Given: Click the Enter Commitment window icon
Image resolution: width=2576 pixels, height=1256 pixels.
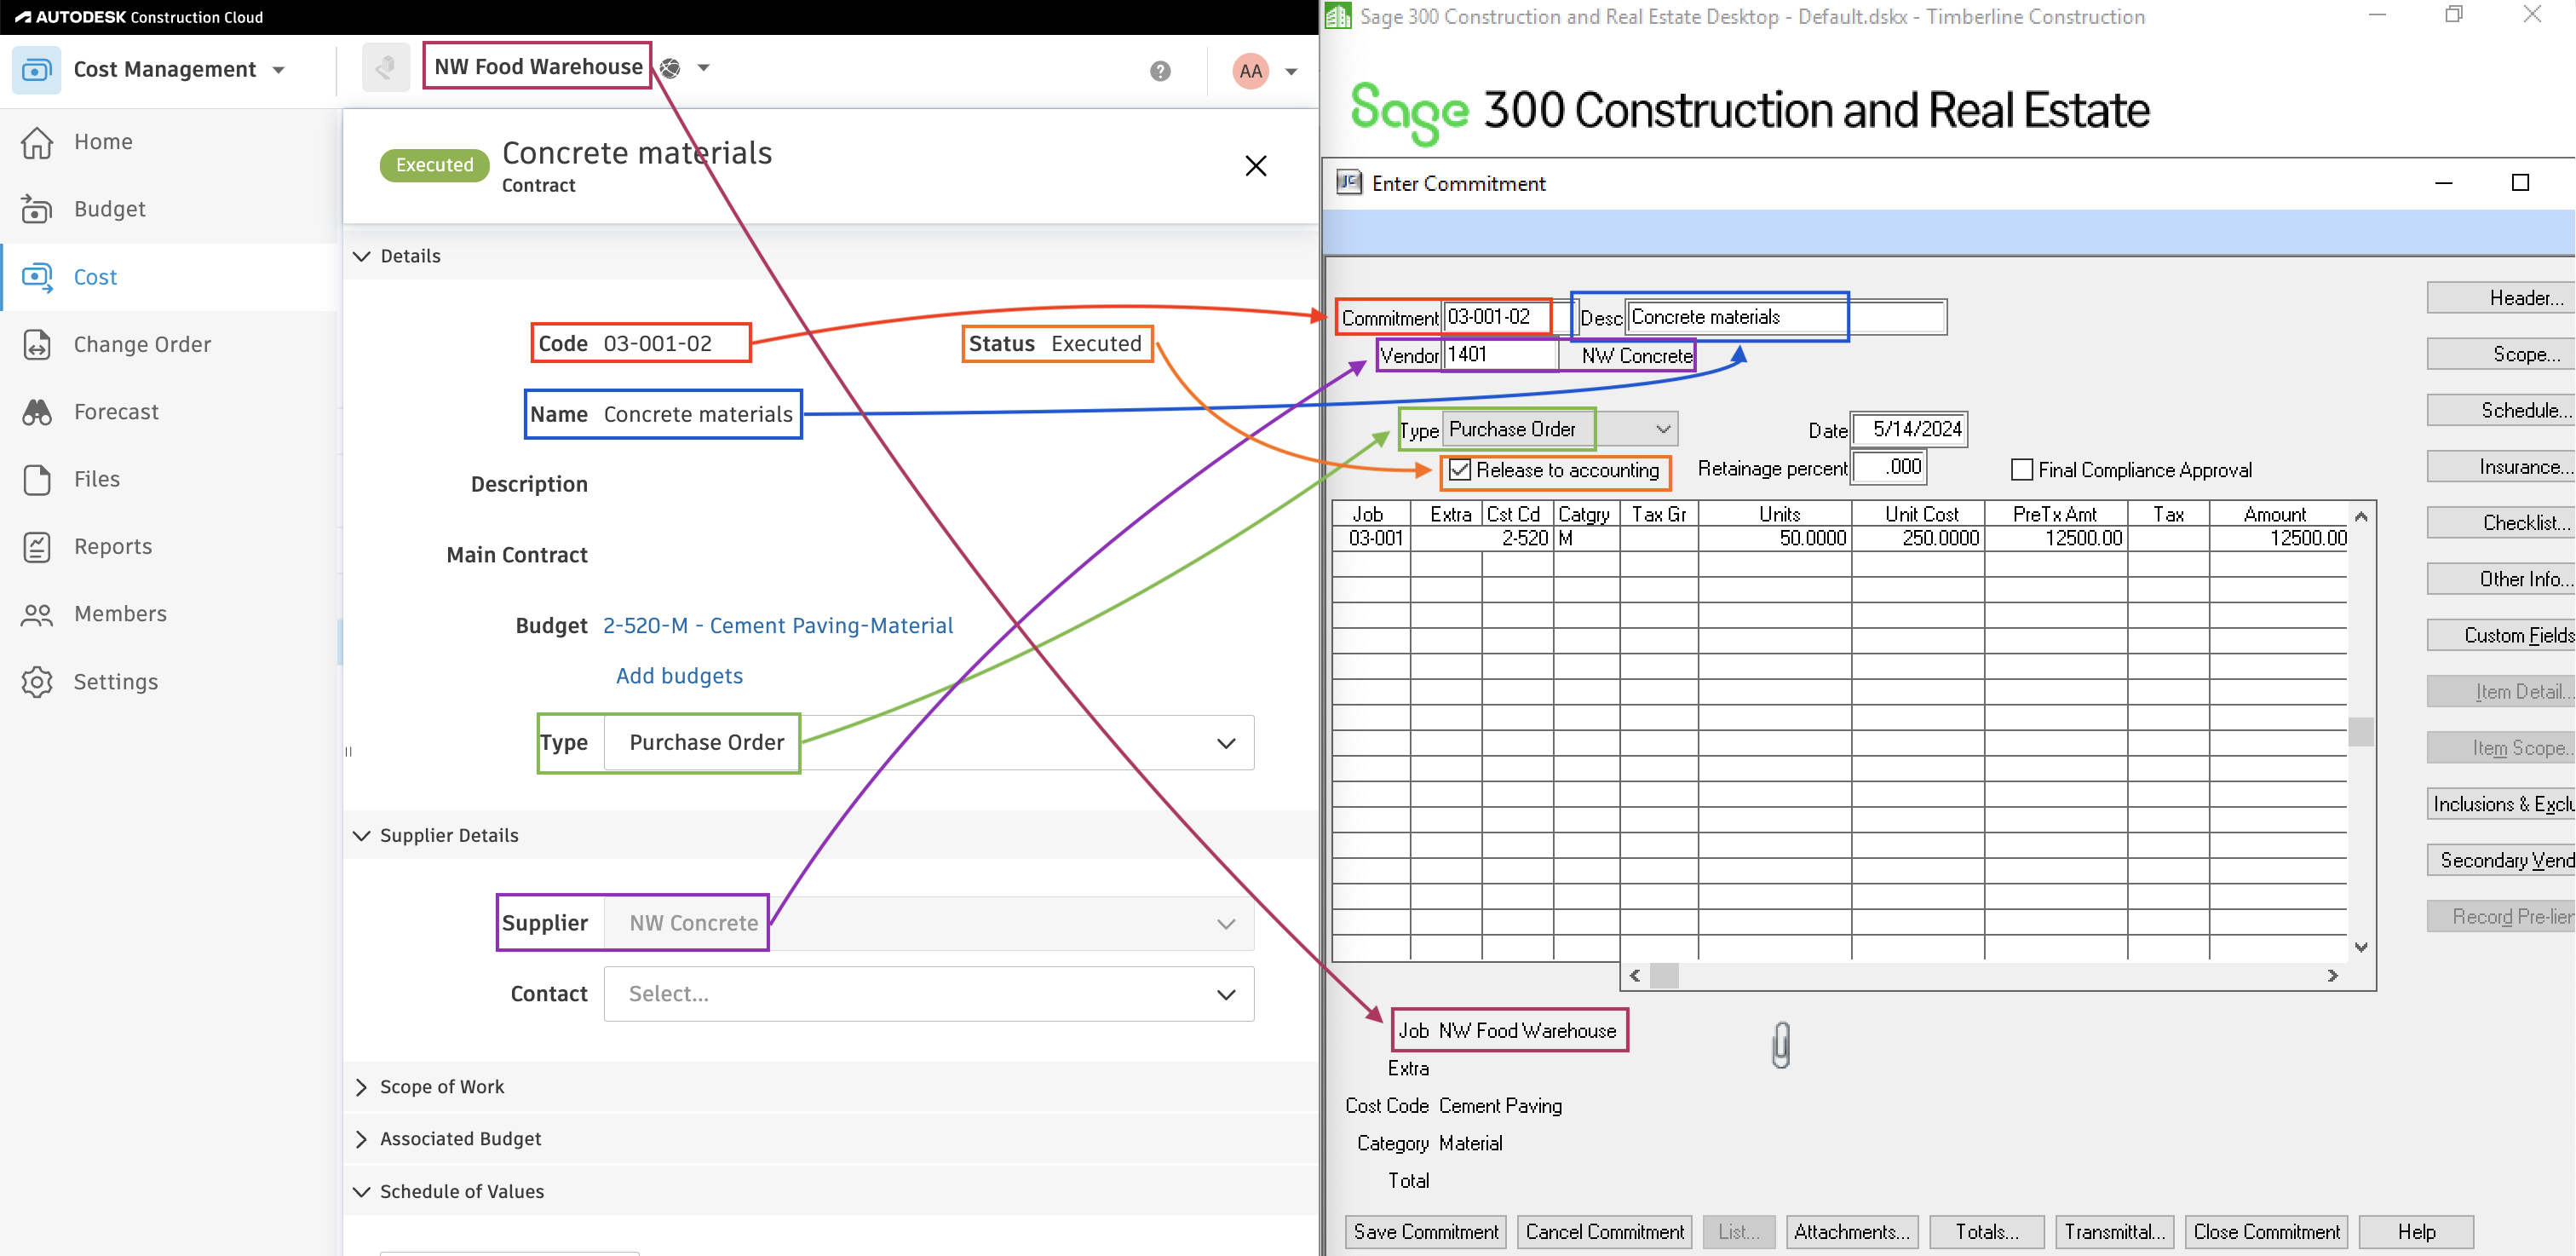Looking at the screenshot, I should point(1349,182).
